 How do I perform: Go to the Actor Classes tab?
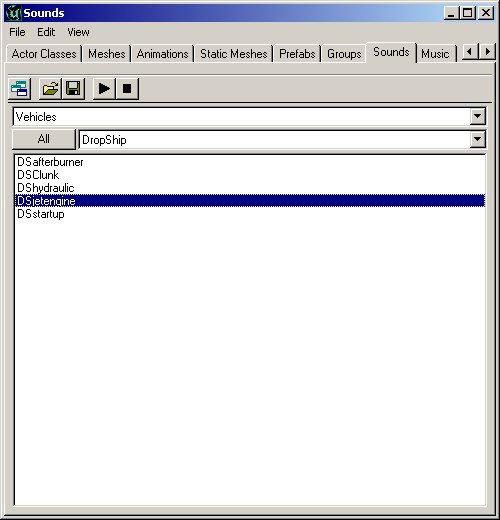(x=44, y=54)
